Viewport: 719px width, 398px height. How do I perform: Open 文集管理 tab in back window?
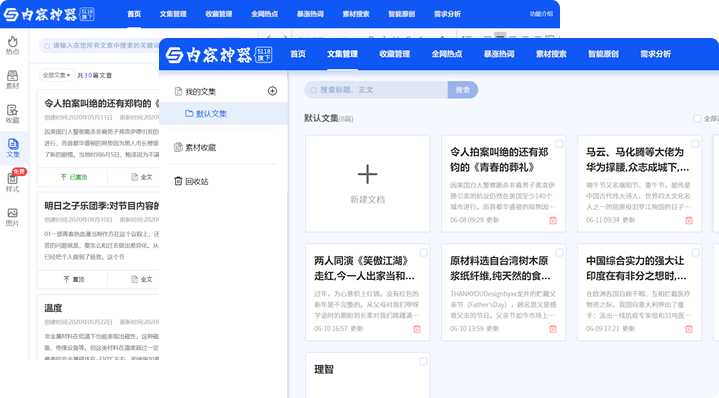173,14
